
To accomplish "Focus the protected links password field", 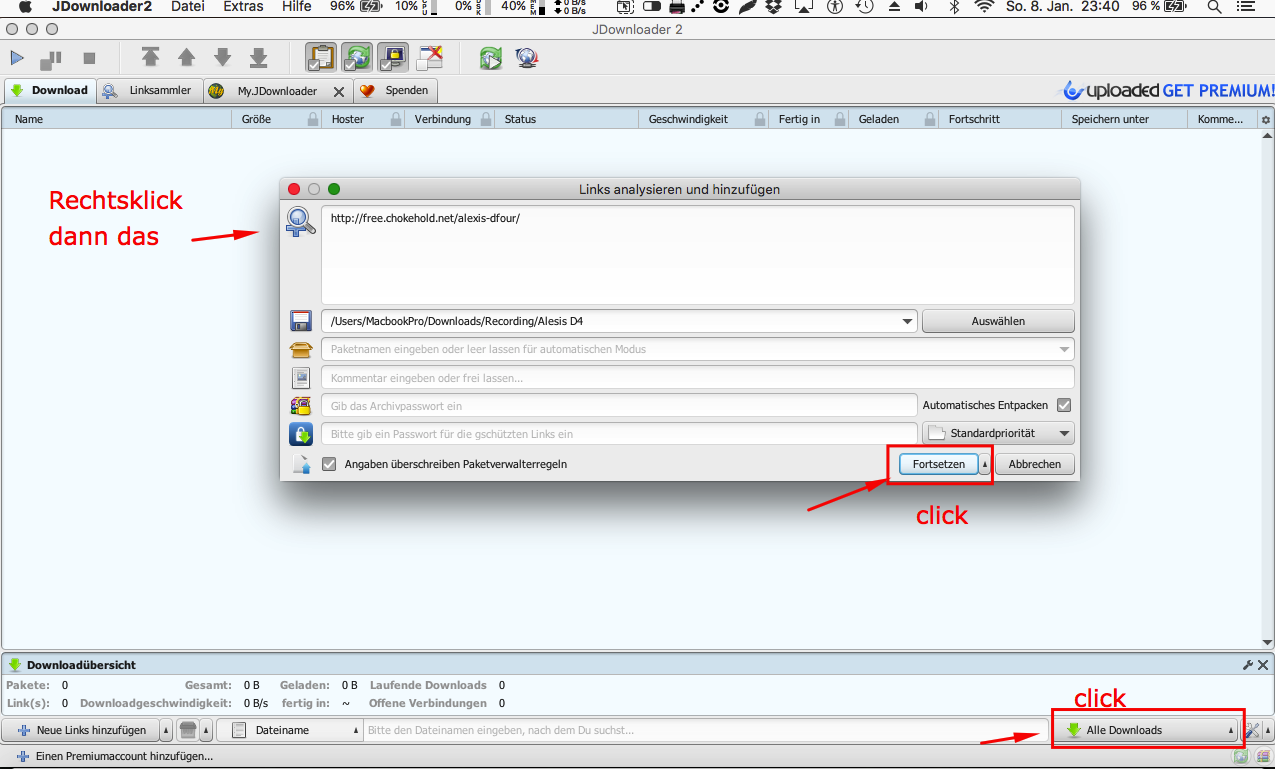I will pos(619,434).
